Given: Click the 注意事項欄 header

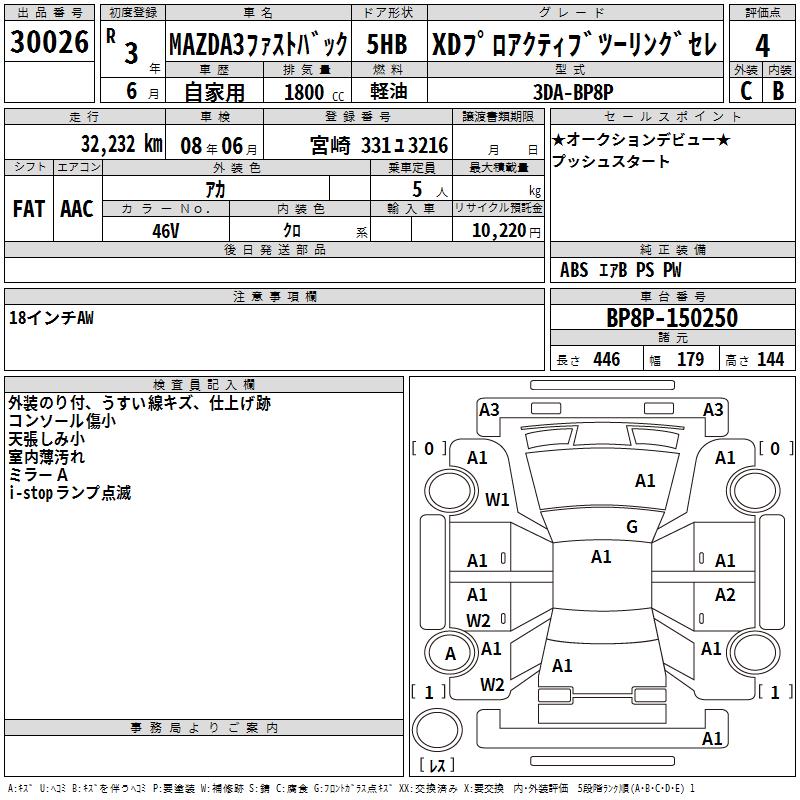Looking at the screenshot, I should click(x=274, y=296).
